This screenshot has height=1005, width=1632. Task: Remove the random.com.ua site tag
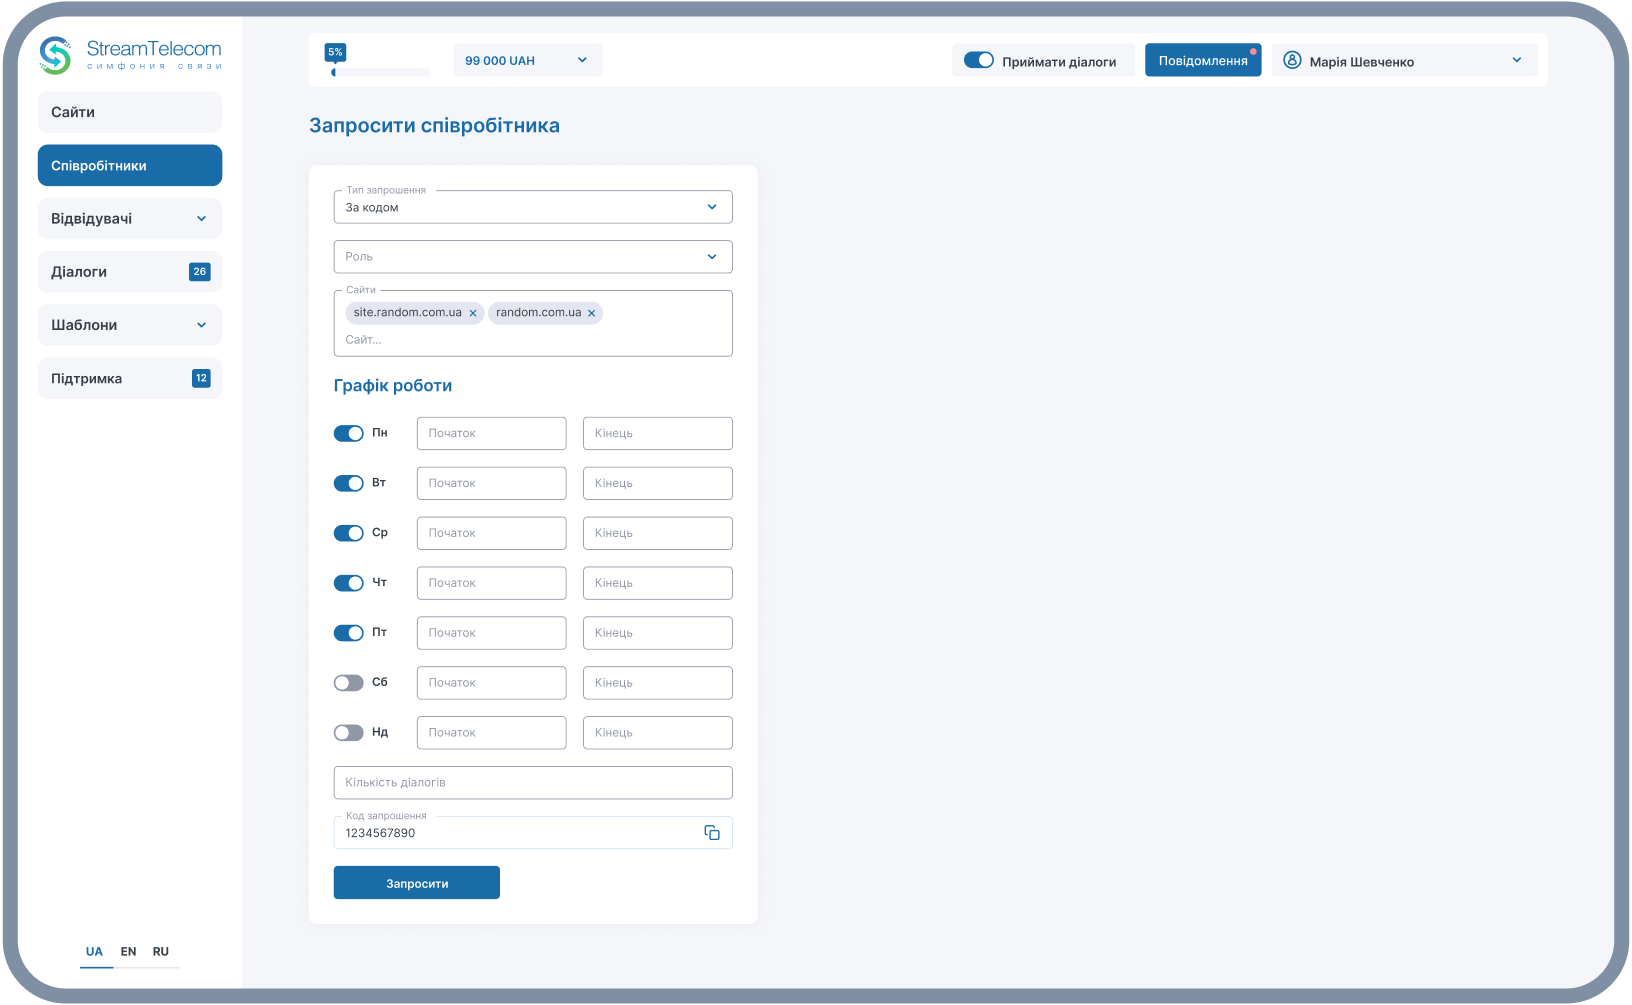pyautogui.click(x=592, y=313)
